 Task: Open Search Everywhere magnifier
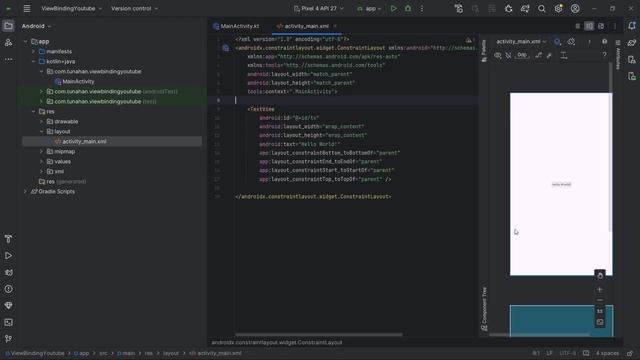pyautogui.click(x=542, y=8)
